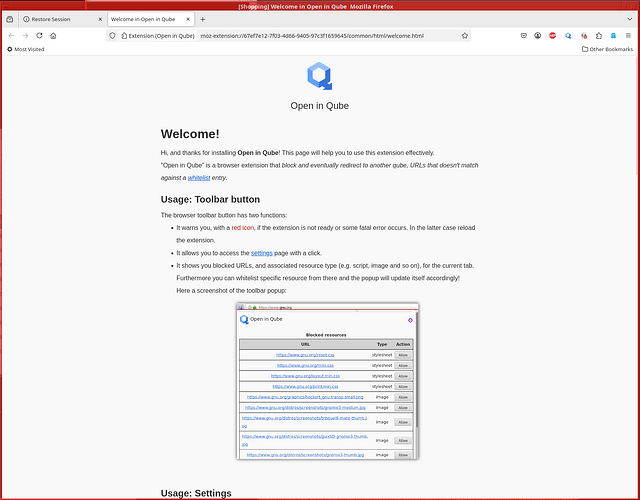The image size is (640, 500).
Task: Click the "red icon" colored text
Action: [243, 228]
